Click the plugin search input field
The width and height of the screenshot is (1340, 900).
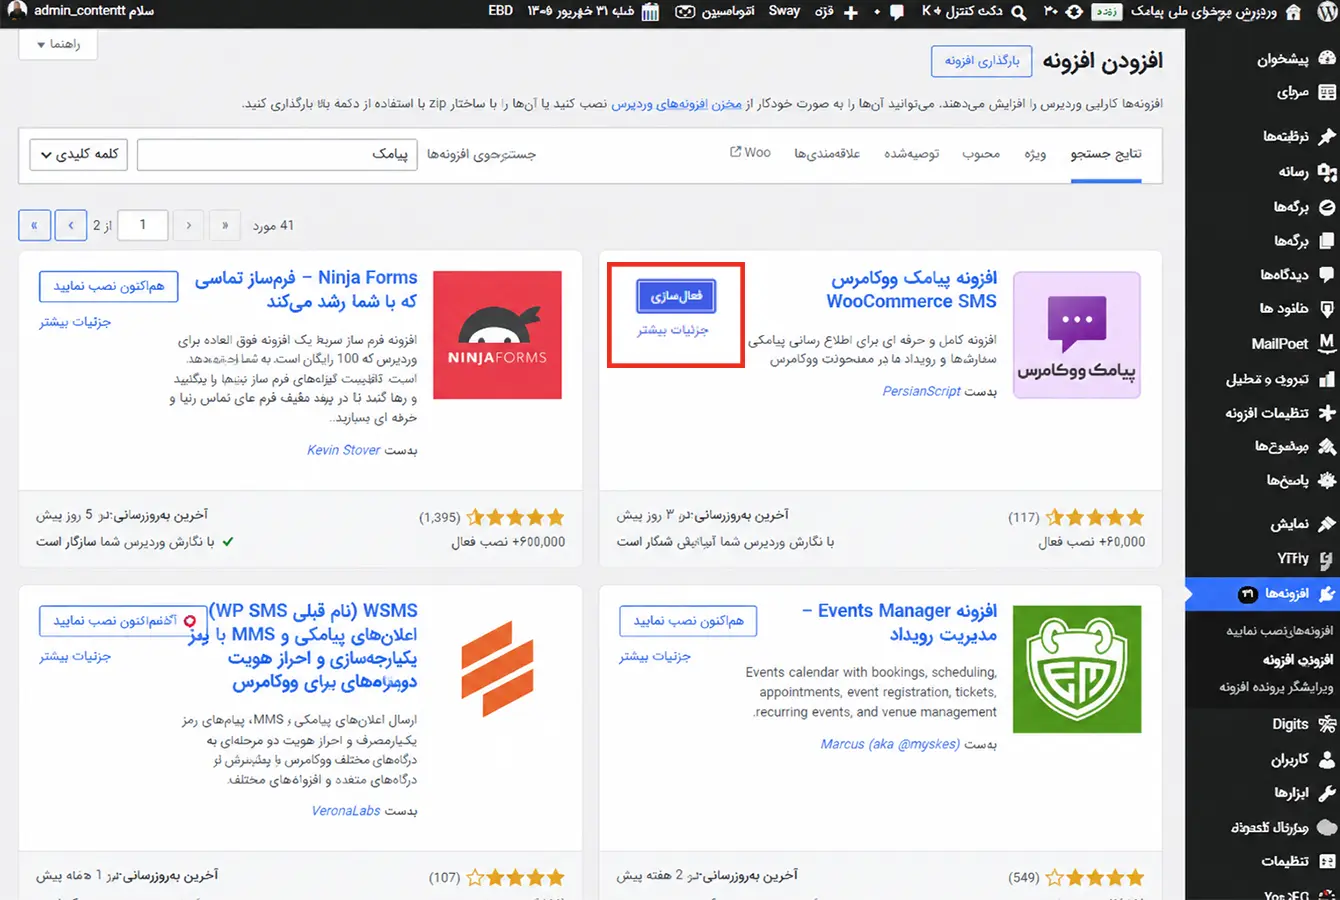click(277, 154)
